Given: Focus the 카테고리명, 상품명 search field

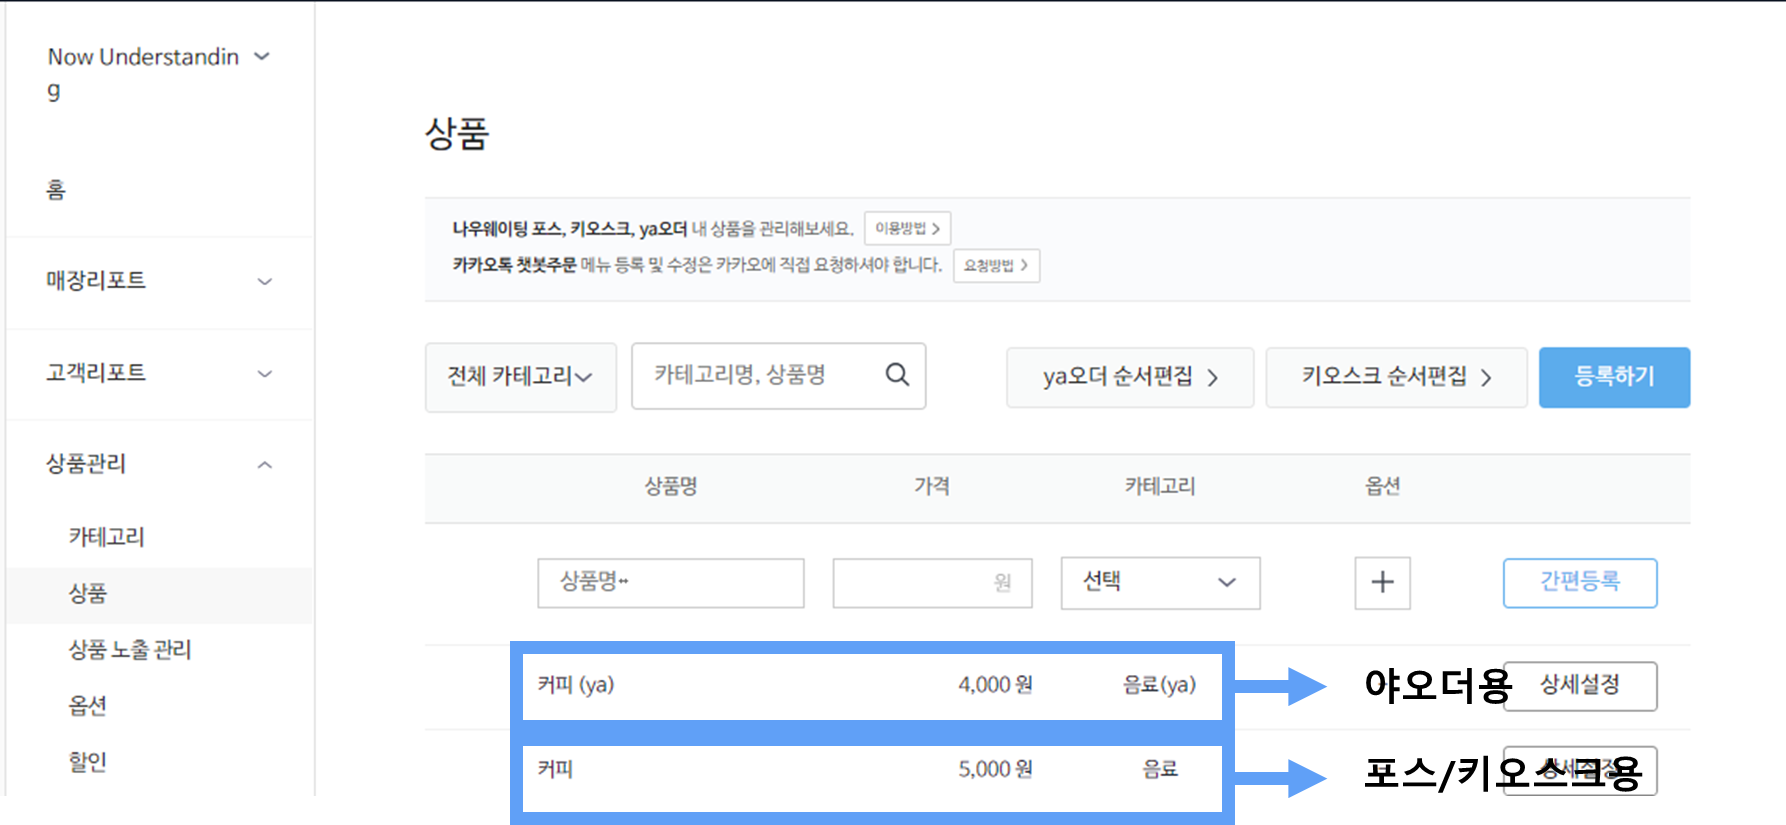Looking at the screenshot, I should pyautogui.click(x=778, y=376).
